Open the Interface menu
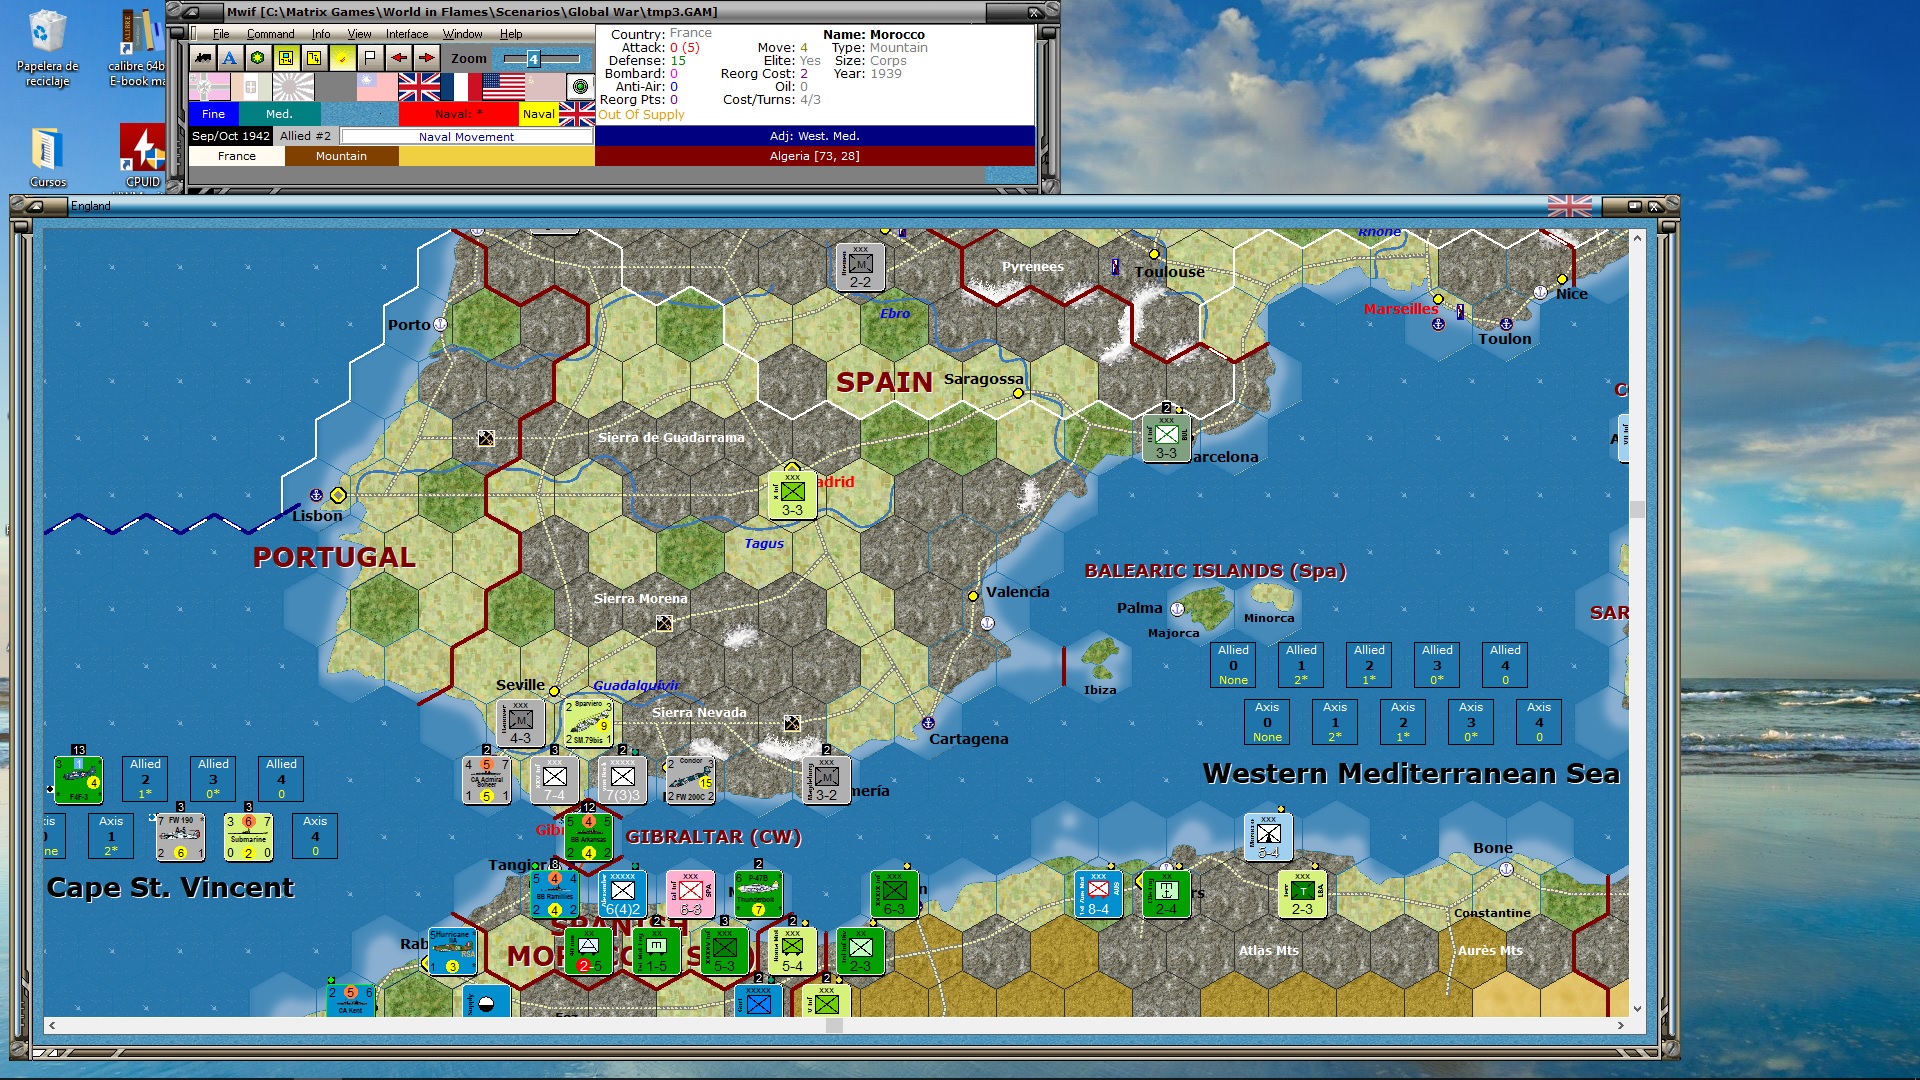1920x1080 pixels. click(407, 34)
